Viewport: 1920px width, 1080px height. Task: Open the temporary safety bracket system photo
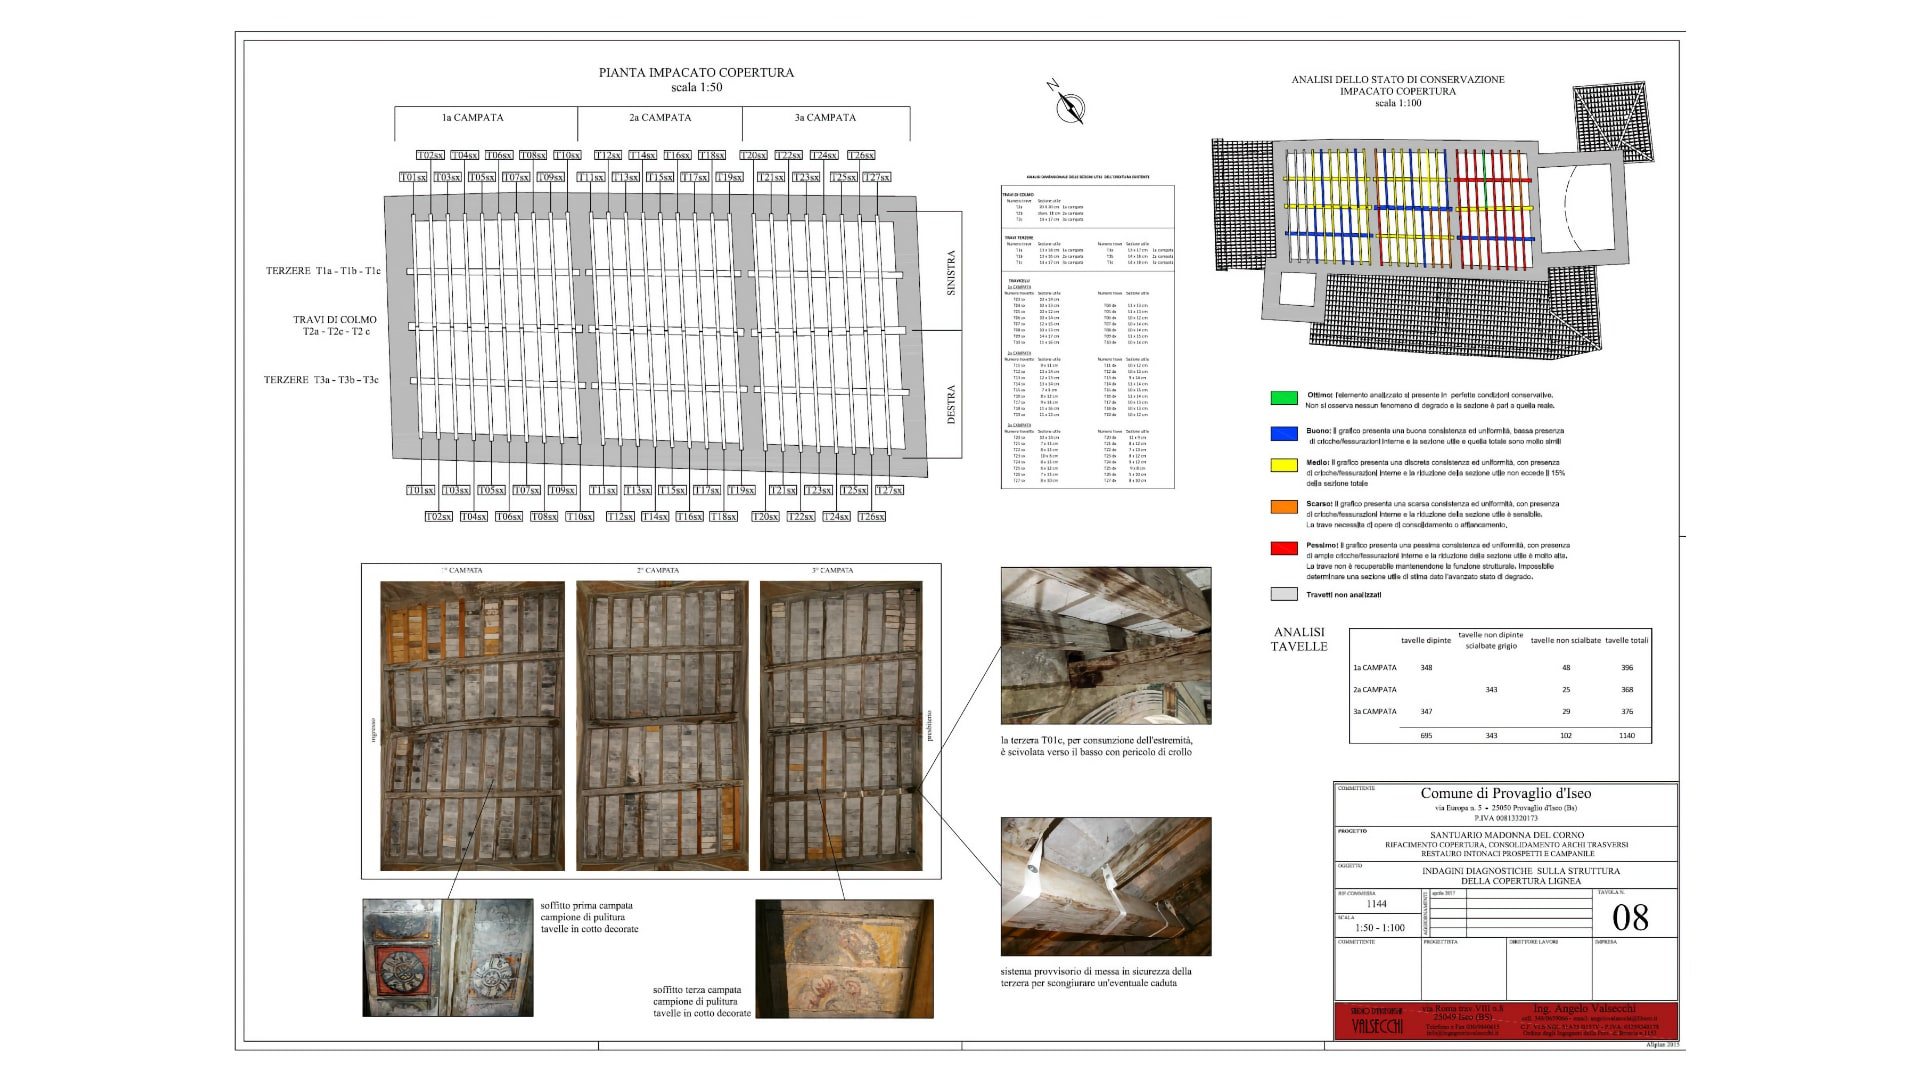(1106, 886)
